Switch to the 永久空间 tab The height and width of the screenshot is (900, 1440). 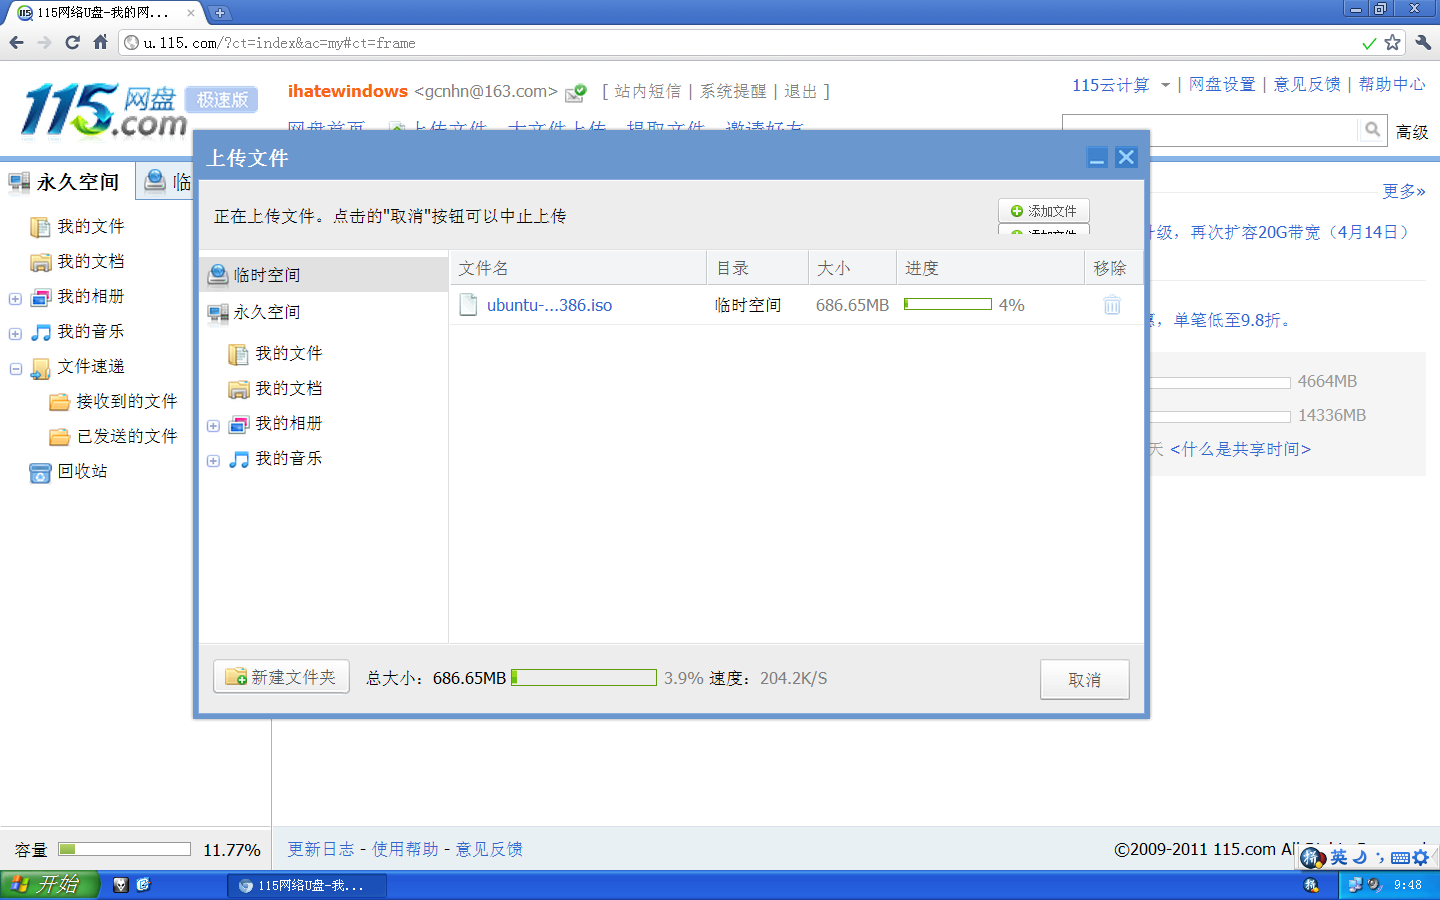coord(67,182)
